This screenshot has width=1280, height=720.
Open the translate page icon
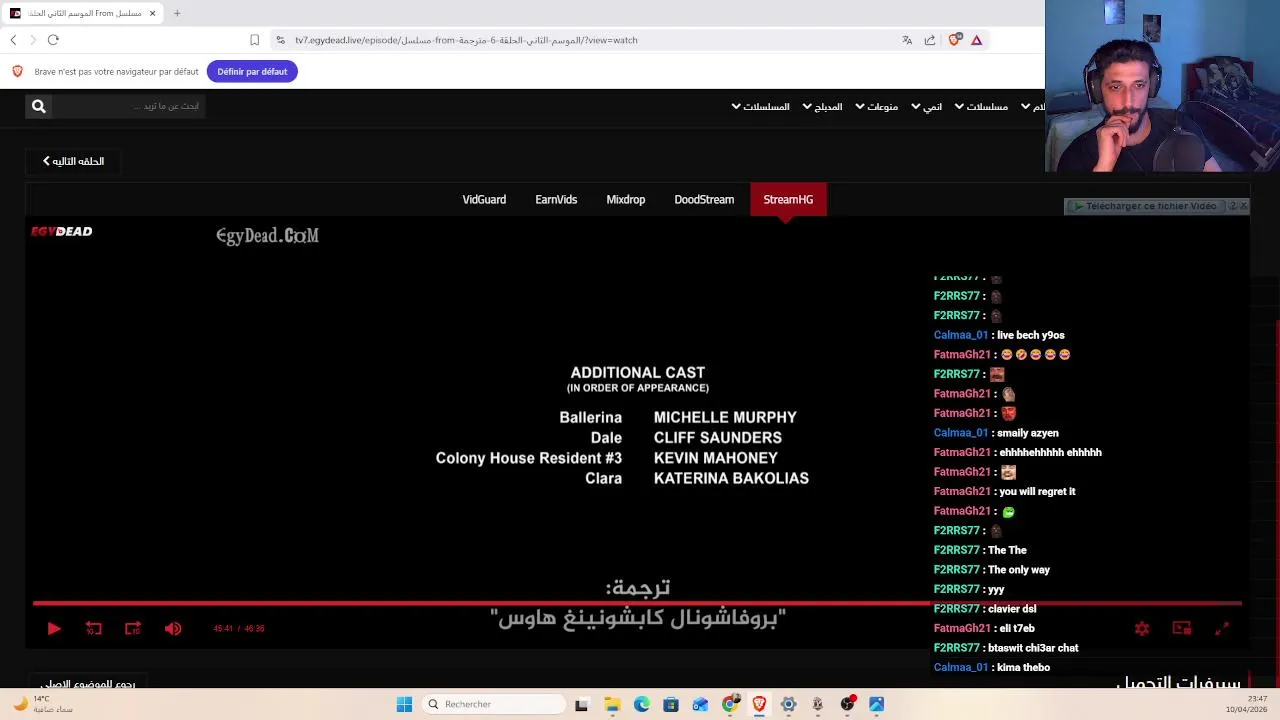(907, 40)
